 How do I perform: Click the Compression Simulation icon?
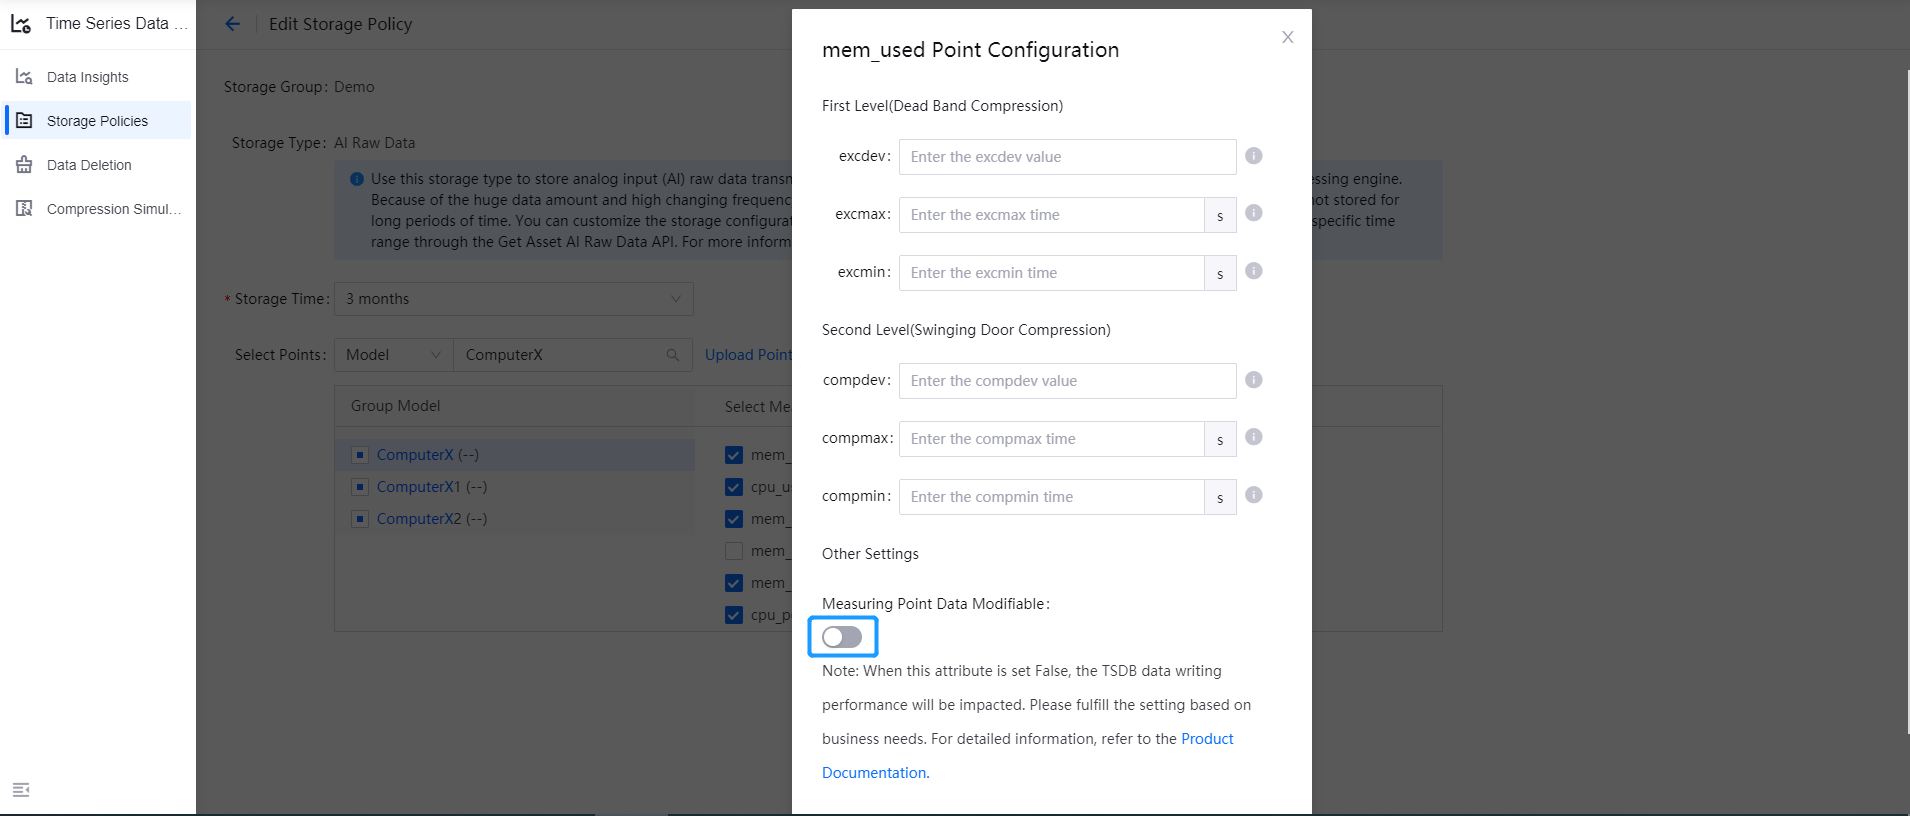(24, 209)
